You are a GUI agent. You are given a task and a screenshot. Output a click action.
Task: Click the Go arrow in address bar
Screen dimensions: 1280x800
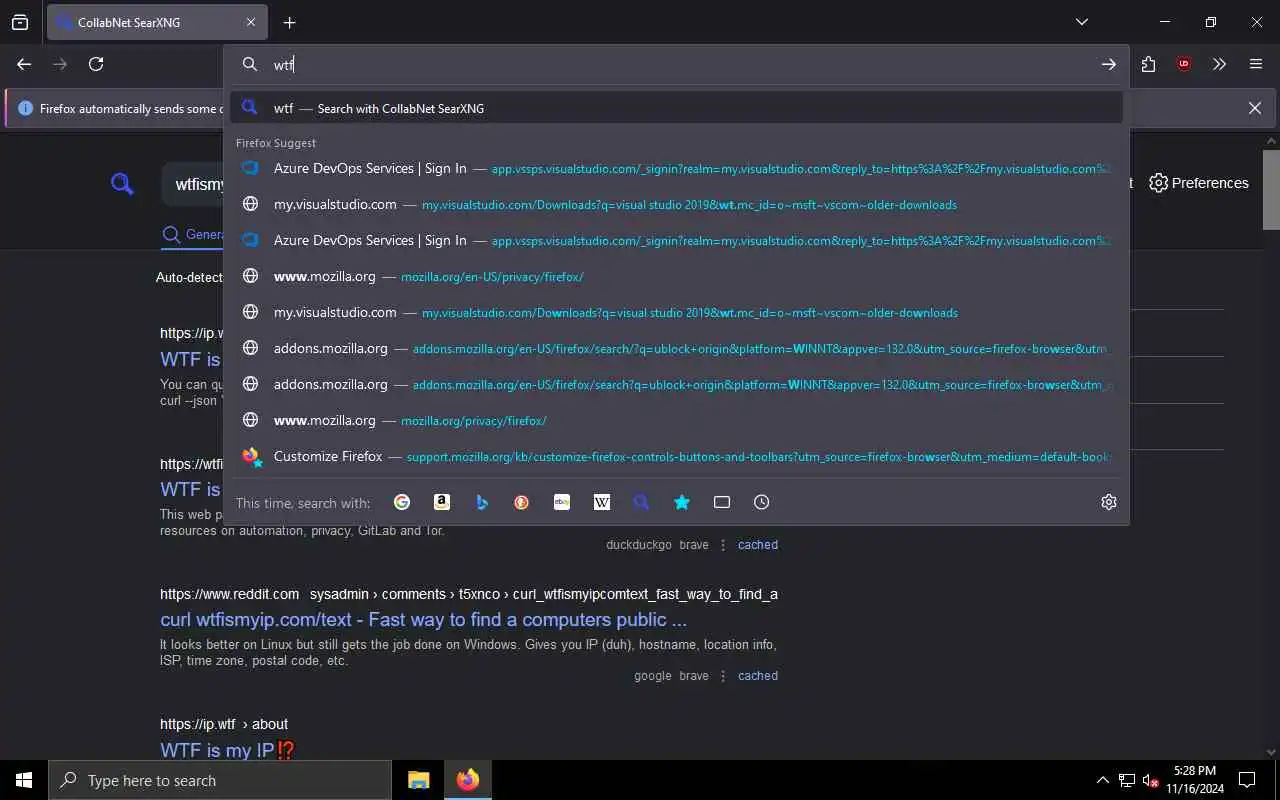pyautogui.click(x=1109, y=64)
